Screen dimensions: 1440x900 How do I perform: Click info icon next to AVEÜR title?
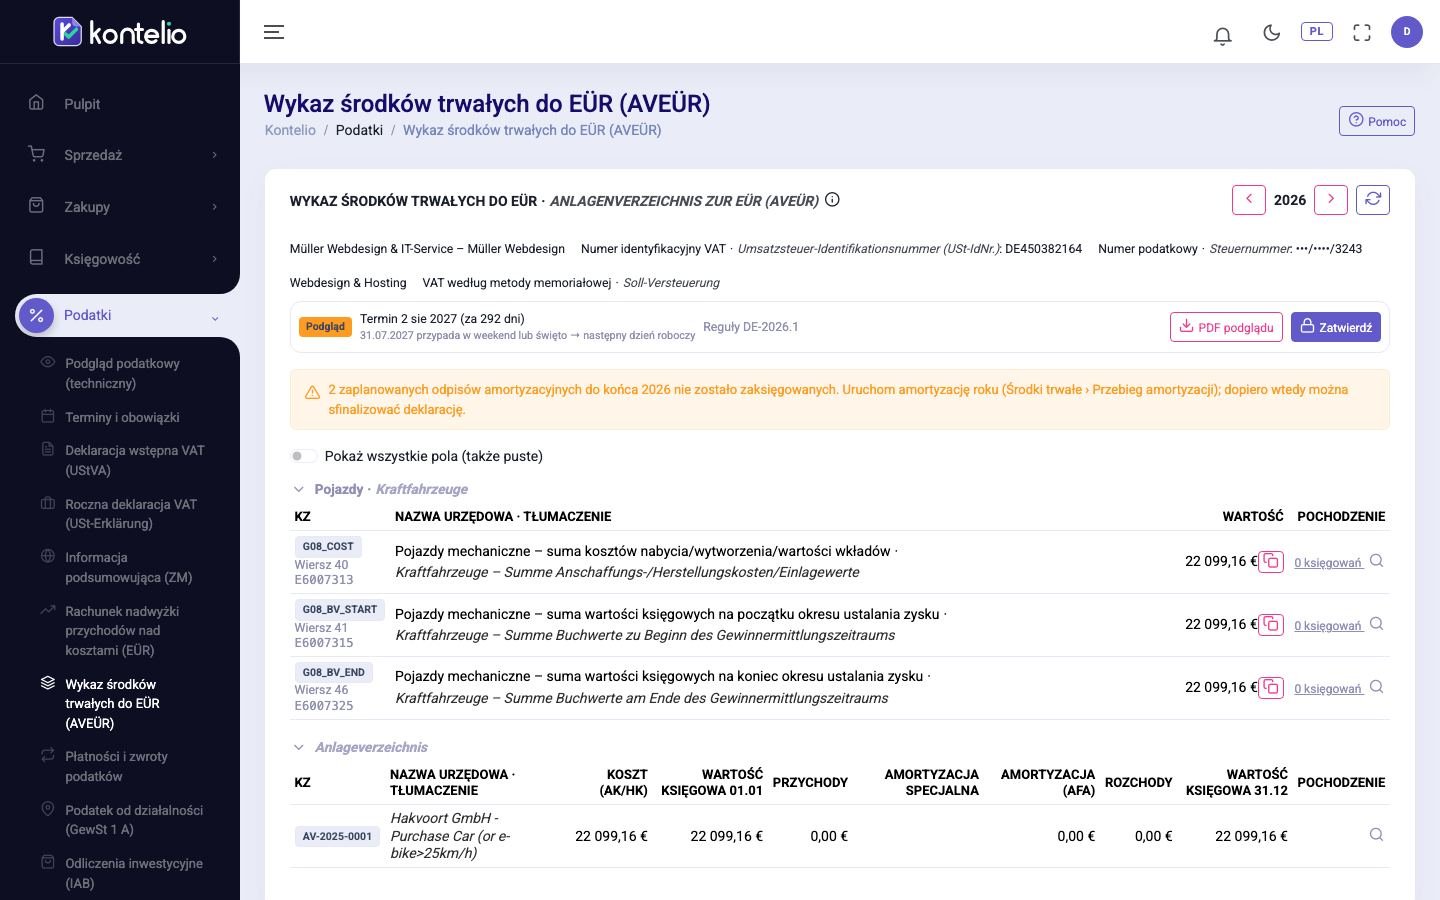[x=832, y=200]
